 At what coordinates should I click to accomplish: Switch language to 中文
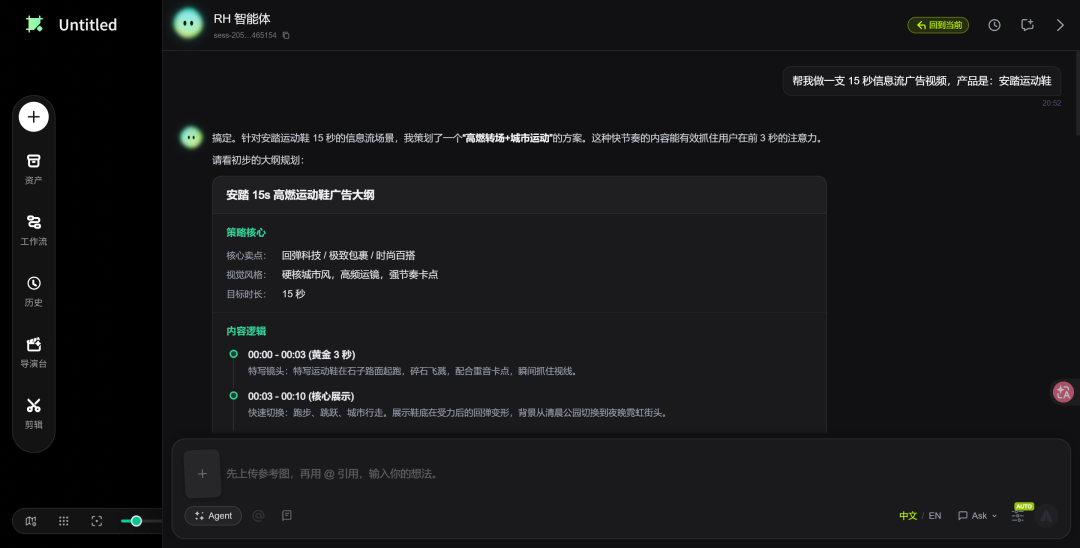908,516
